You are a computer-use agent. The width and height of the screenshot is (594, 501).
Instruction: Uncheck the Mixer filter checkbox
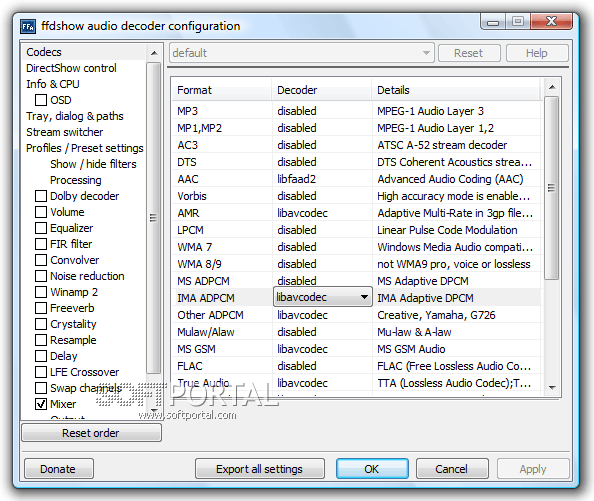41,404
